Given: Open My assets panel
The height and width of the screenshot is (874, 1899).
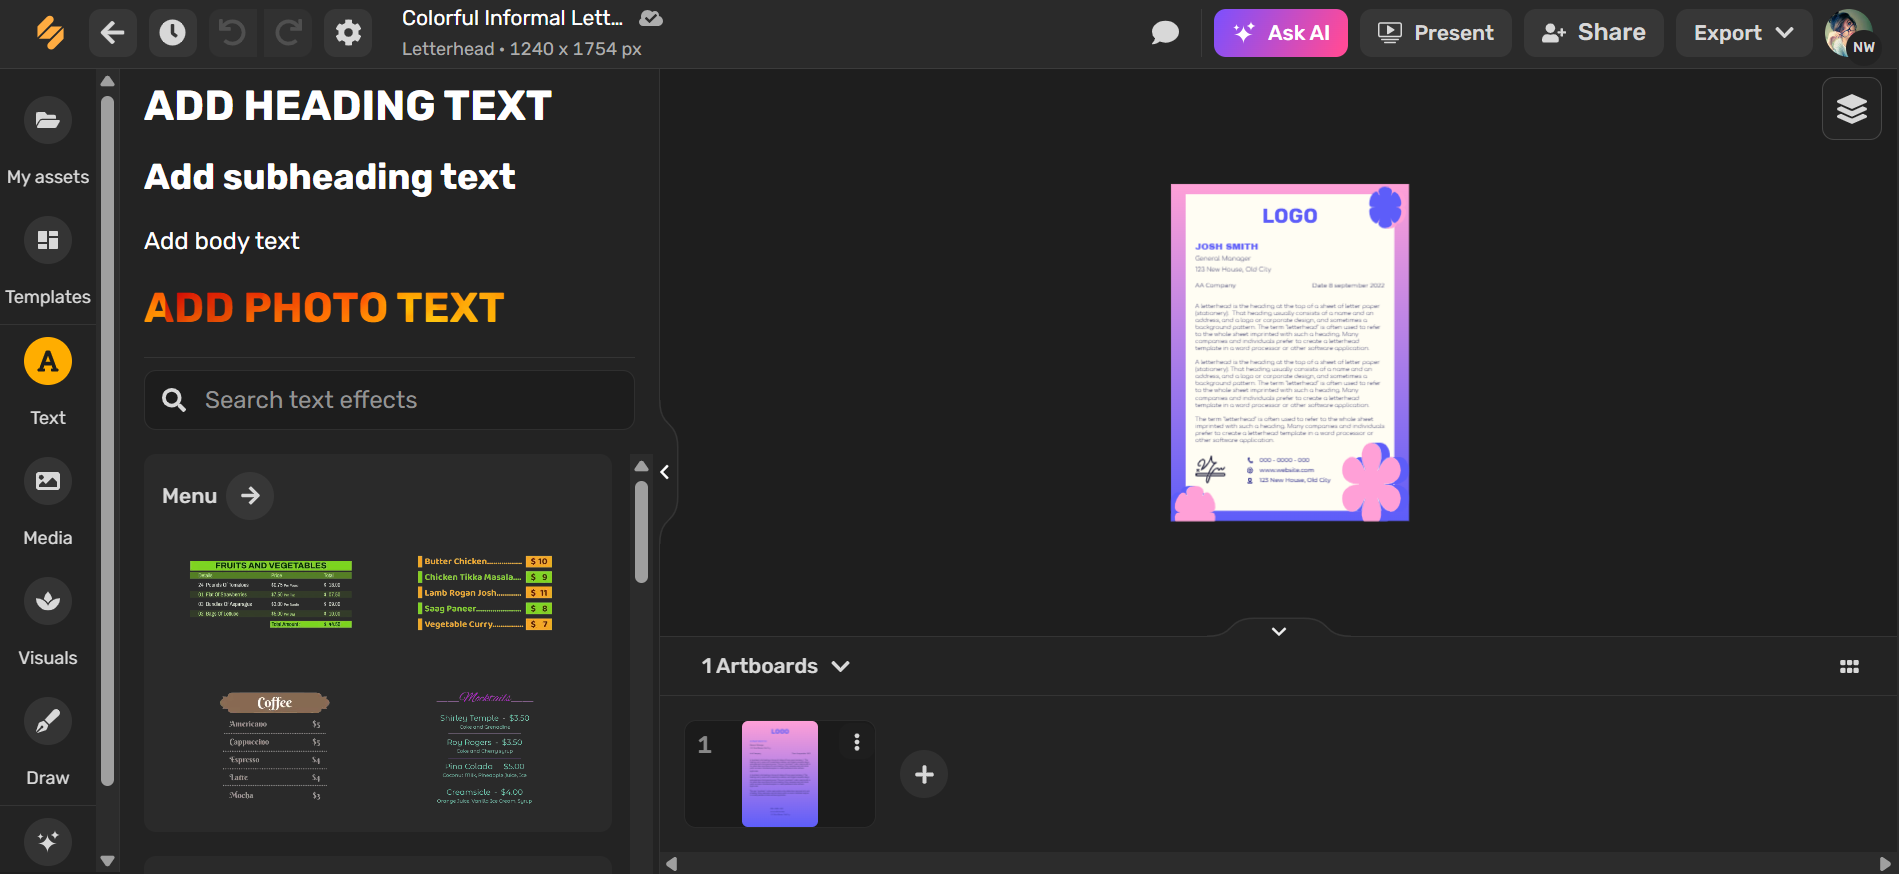Looking at the screenshot, I should (48, 143).
